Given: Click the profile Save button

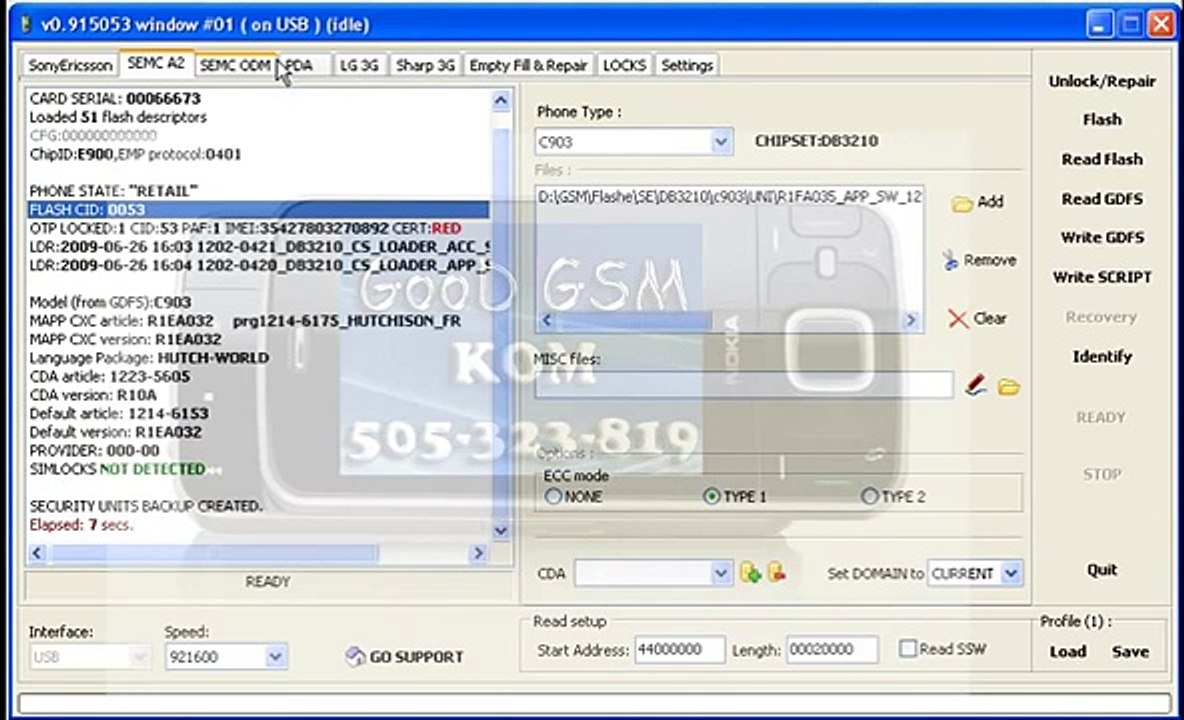Looking at the screenshot, I should click(1130, 651).
